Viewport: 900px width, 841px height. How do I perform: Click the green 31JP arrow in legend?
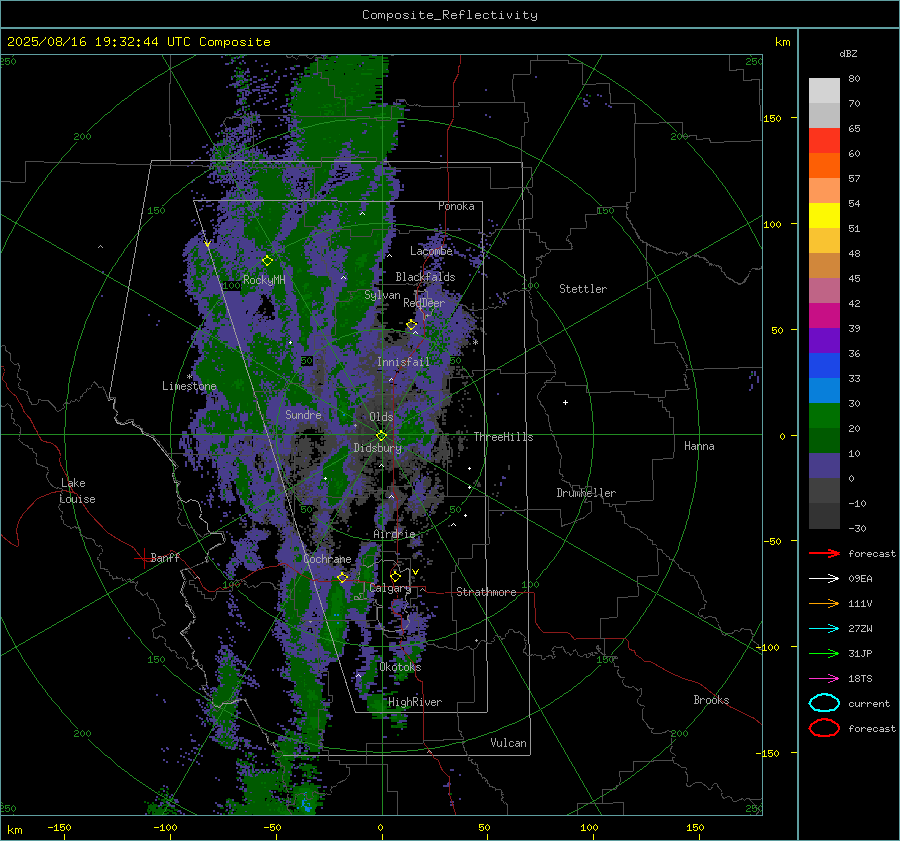point(824,653)
